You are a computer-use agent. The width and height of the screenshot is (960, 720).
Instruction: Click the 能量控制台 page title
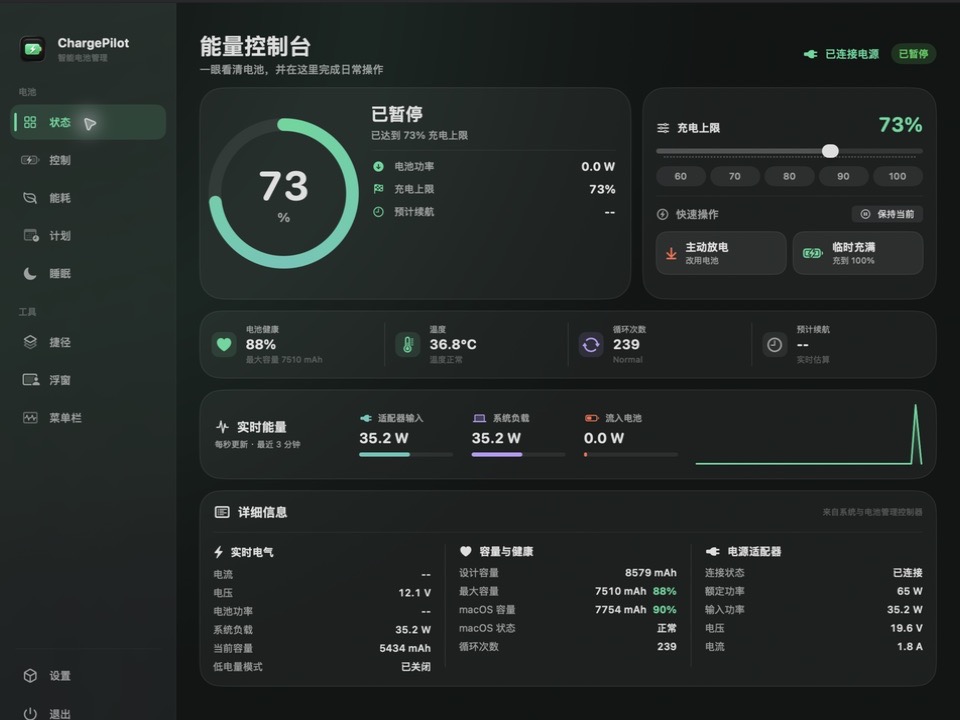(255, 47)
